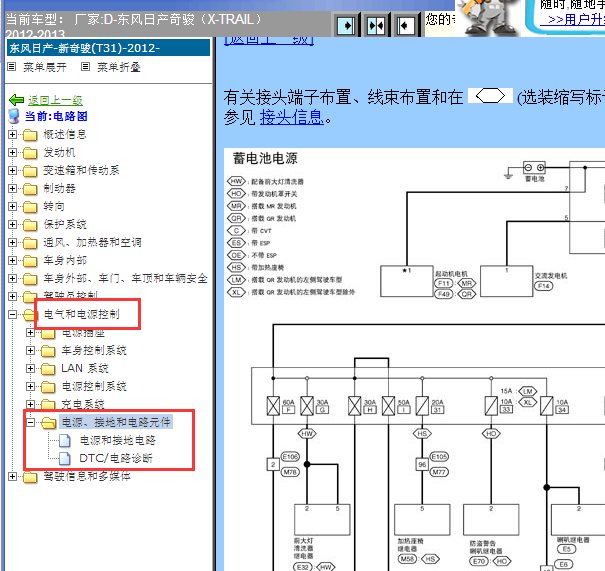605x571 pixels.
Task: Click the open folder icon of 电源、接地和电路元件
Action: 49,423
